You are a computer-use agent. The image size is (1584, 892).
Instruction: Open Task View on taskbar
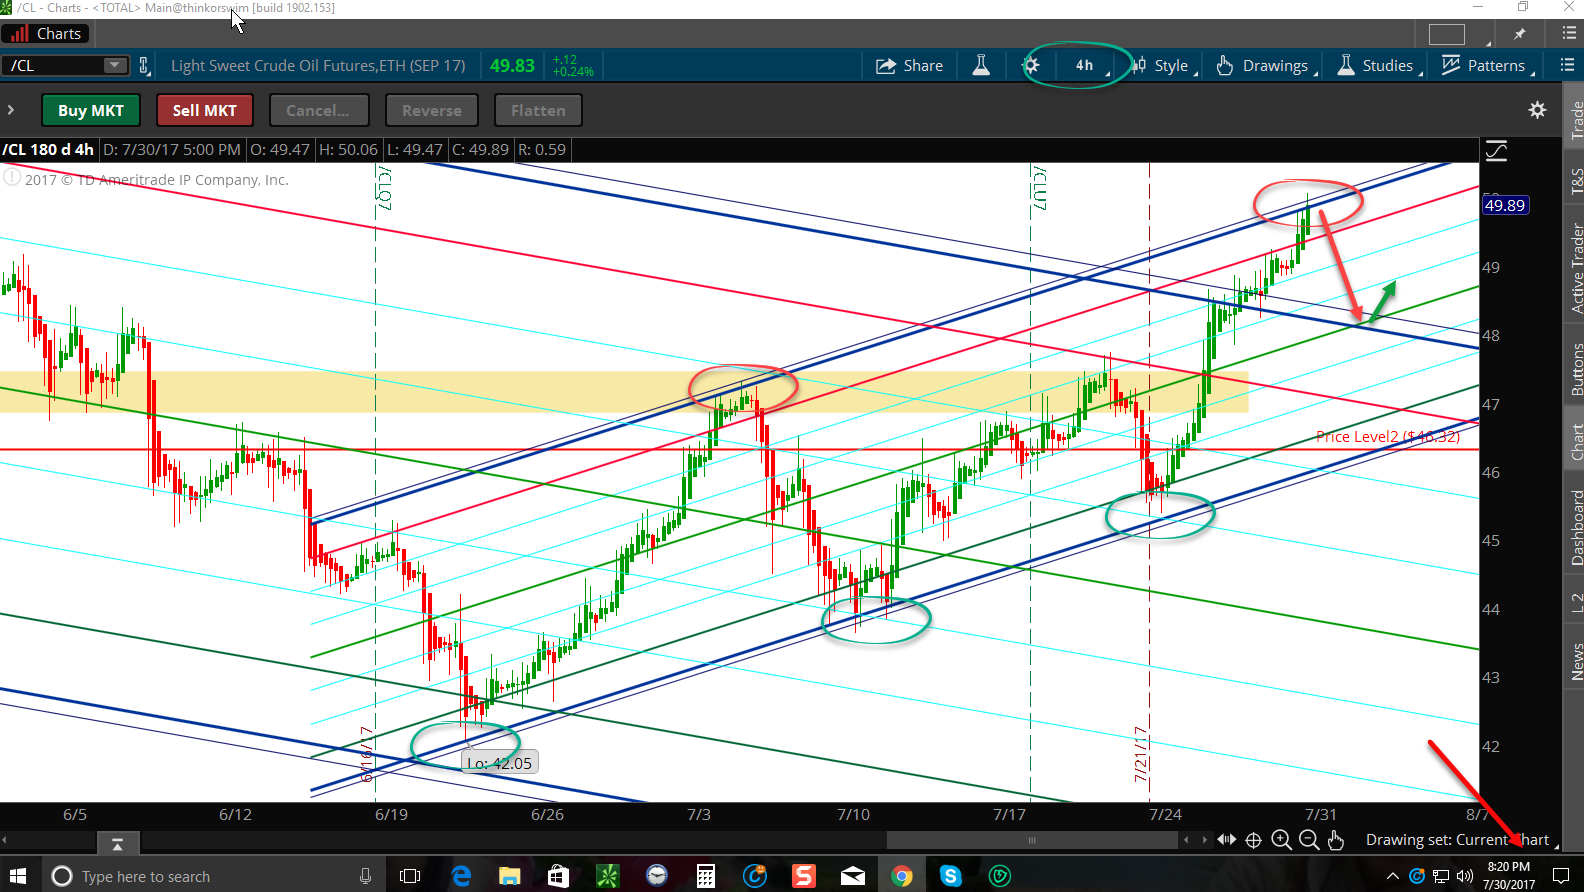tap(410, 876)
